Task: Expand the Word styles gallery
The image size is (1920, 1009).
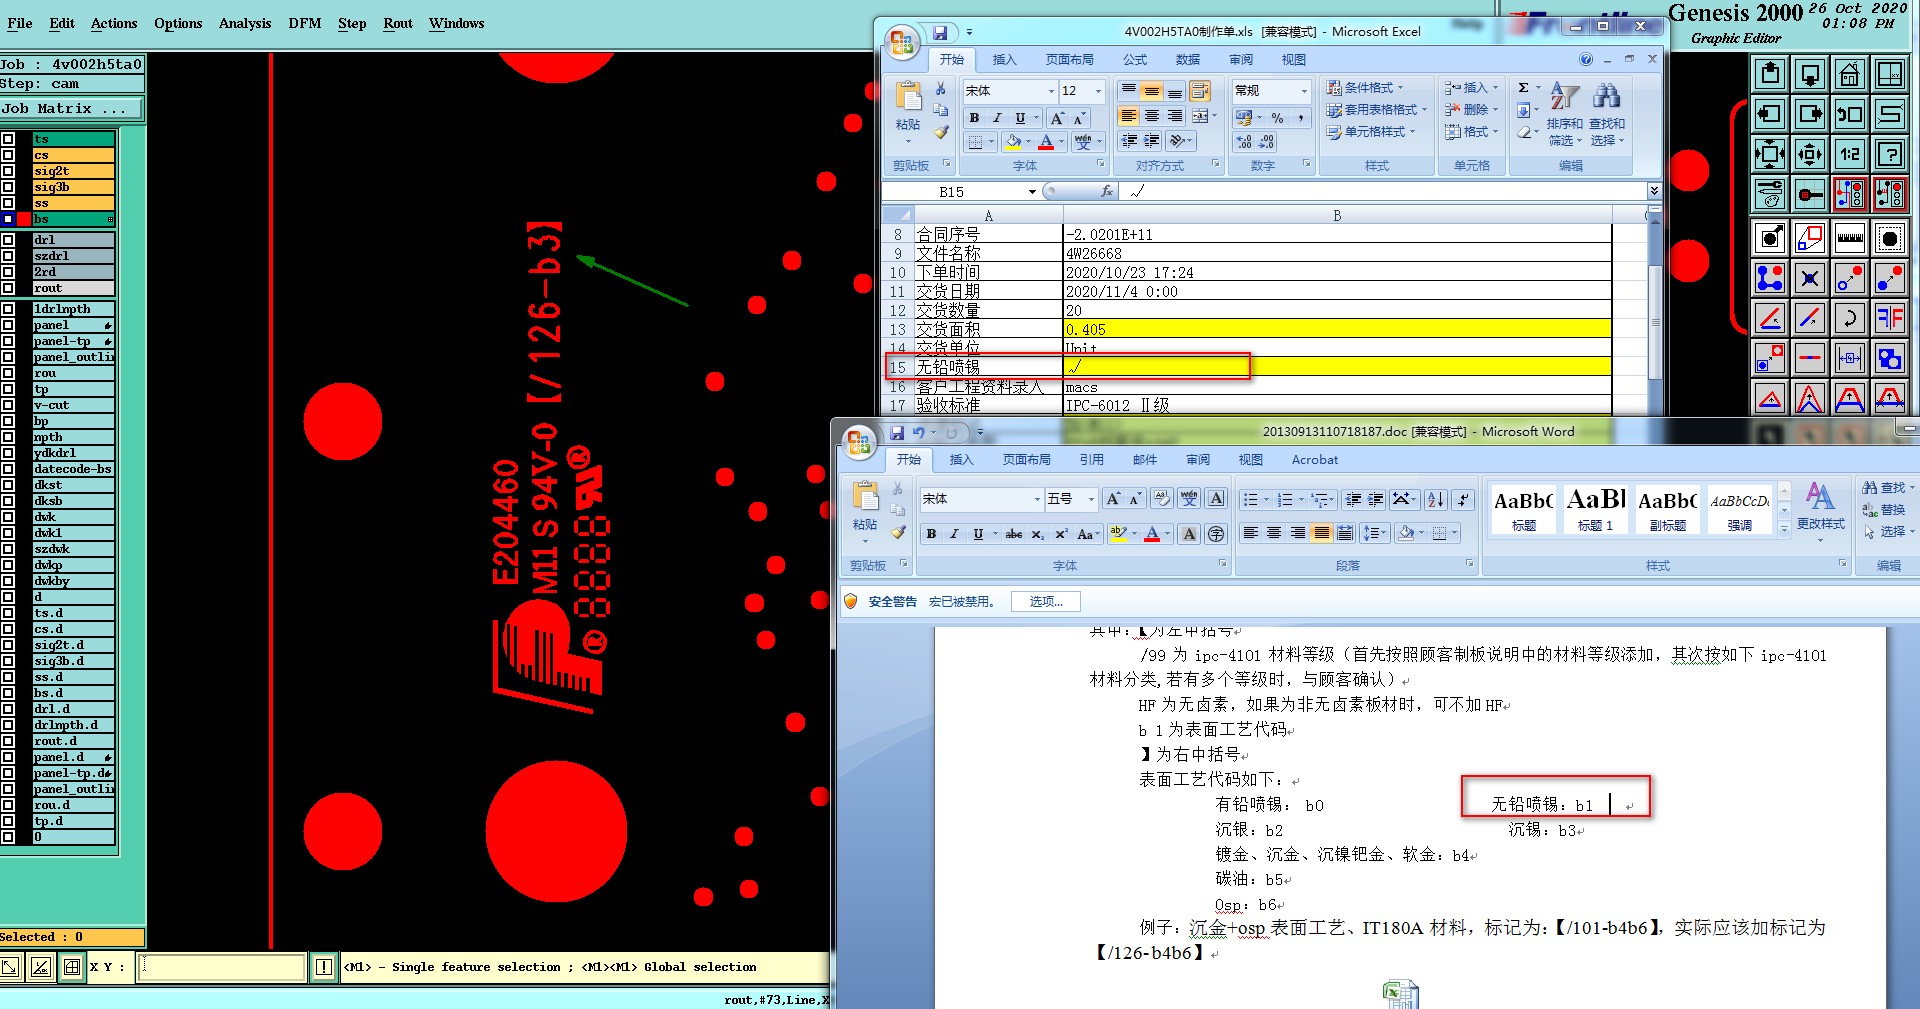Action: coord(1784,530)
